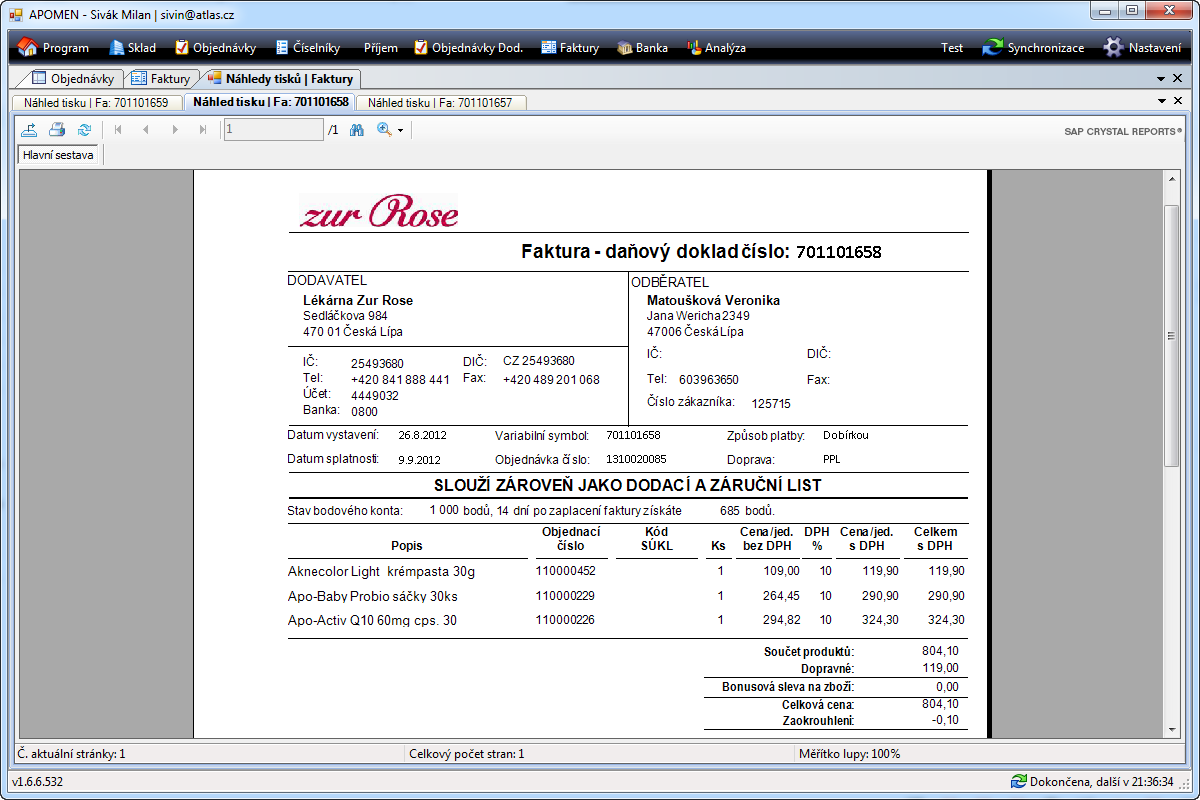
Task: Go to last page arrow
Action: [203, 129]
